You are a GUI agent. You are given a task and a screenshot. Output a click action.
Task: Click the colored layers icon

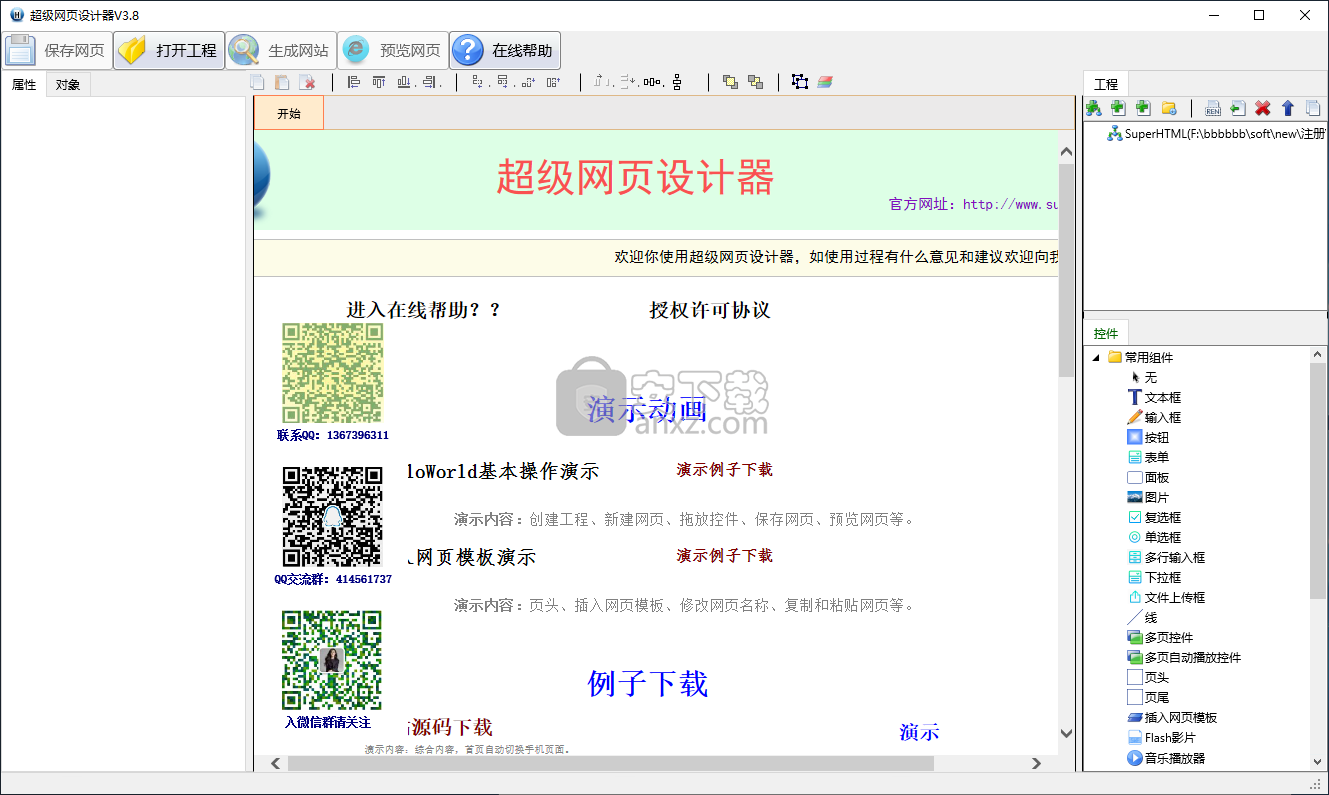(825, 82)
